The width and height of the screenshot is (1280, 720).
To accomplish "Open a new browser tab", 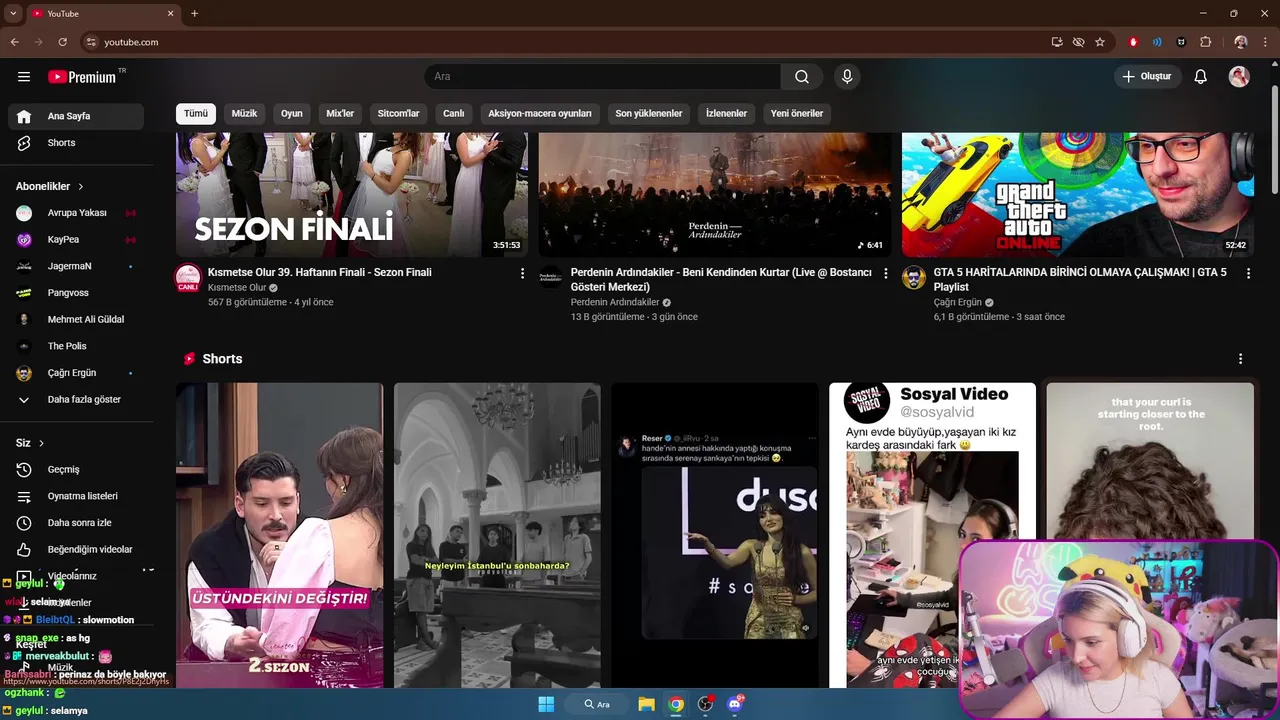I will click(x=194, y=14).
